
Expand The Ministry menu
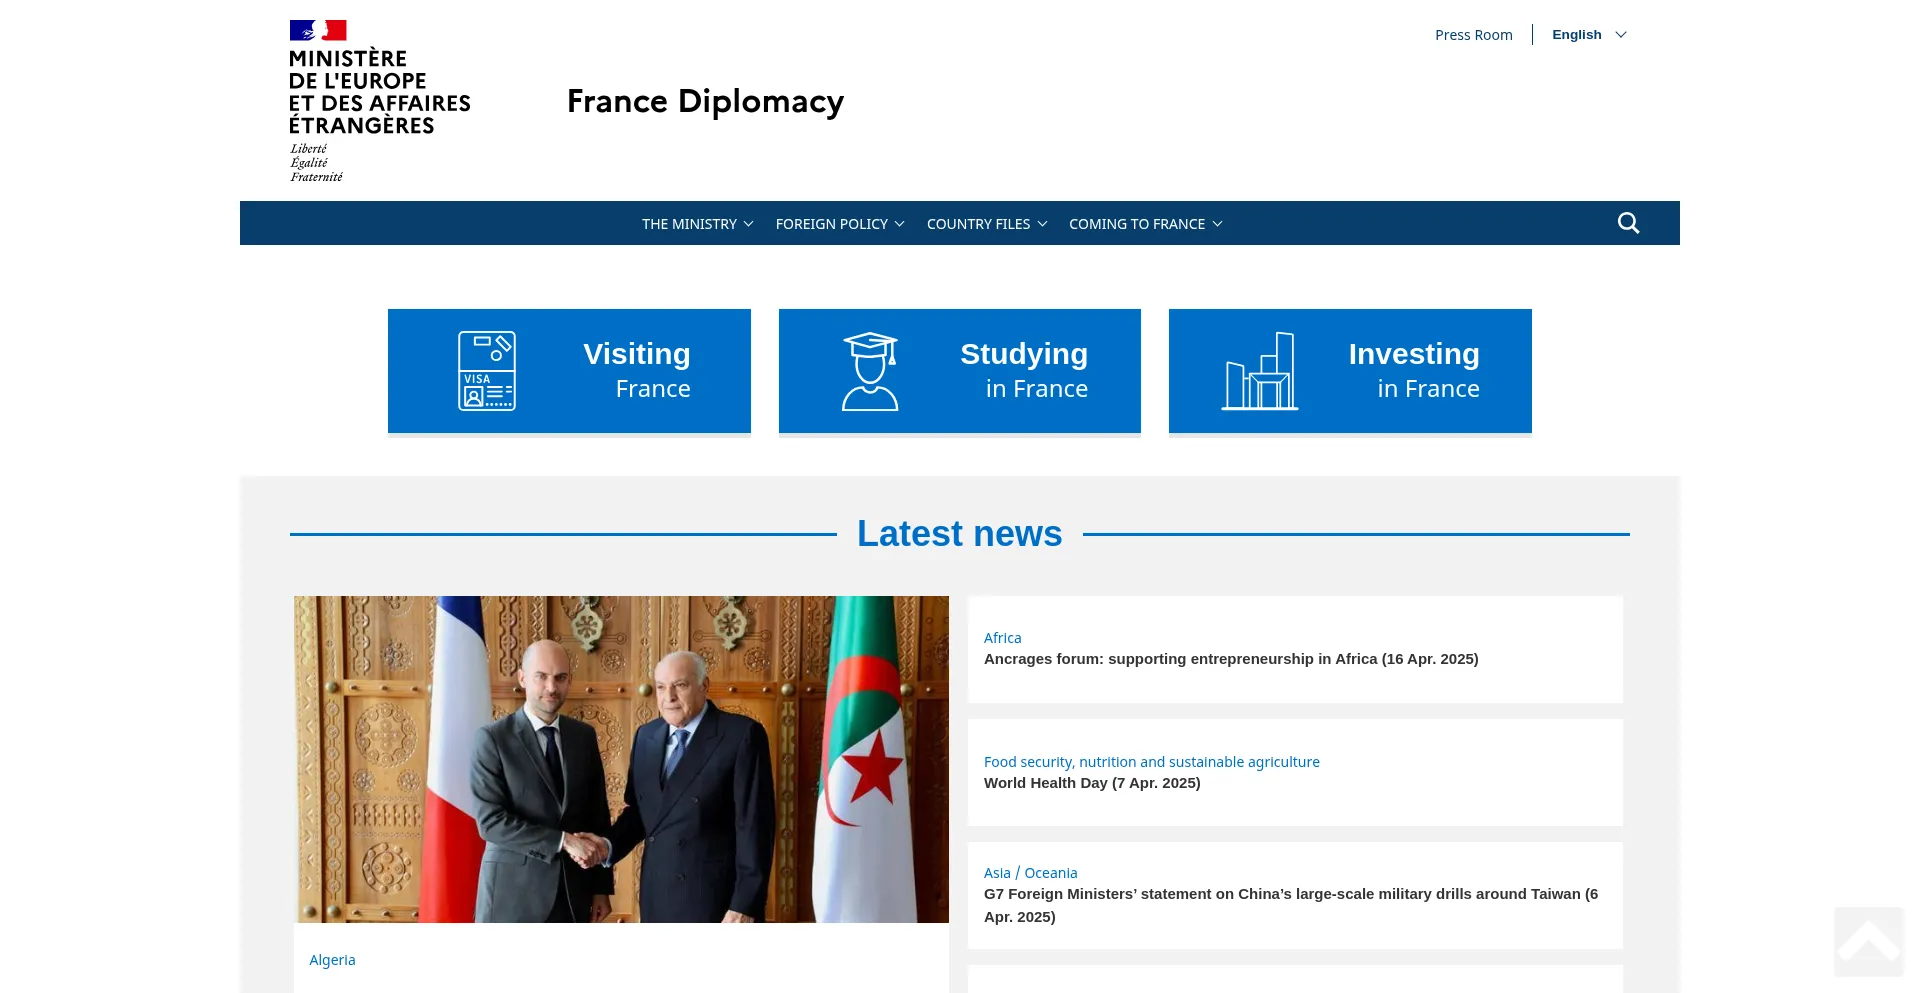698,224
